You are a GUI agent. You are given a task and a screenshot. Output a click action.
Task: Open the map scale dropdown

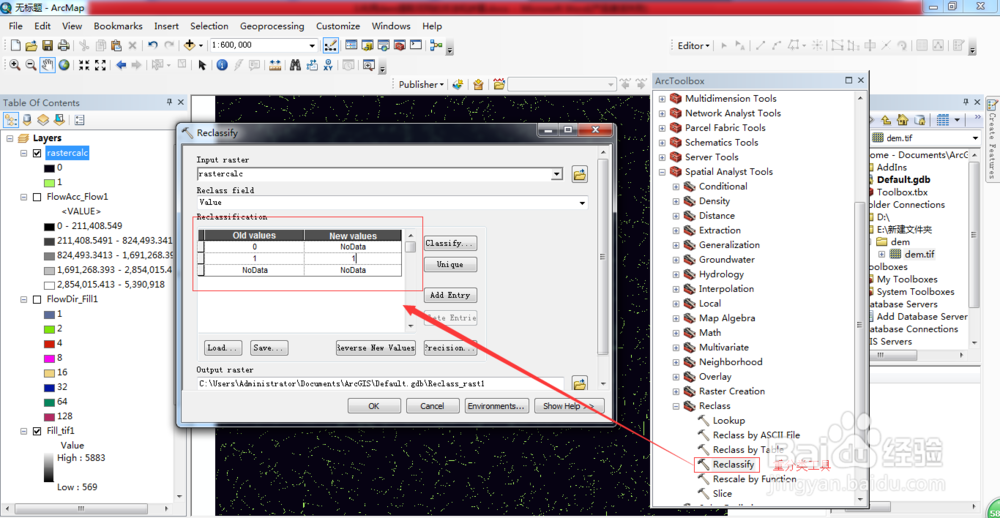point(312,46)
